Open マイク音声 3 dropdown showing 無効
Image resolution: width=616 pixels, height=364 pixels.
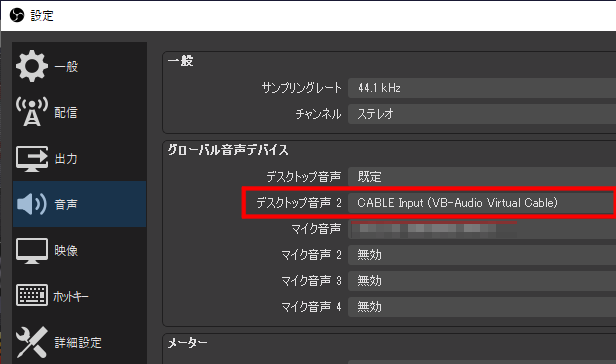click(482, 281)
